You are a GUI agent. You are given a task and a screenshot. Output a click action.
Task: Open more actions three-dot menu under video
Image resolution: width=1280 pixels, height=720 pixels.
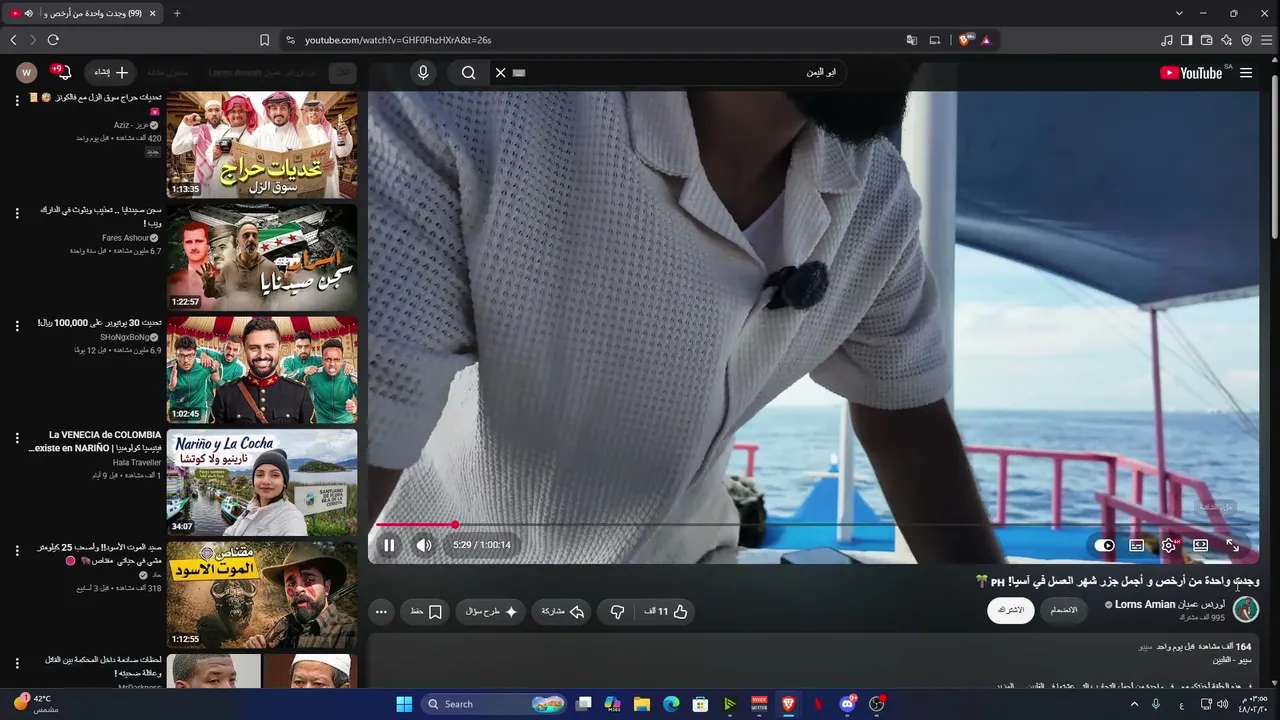tap(381, 611)
